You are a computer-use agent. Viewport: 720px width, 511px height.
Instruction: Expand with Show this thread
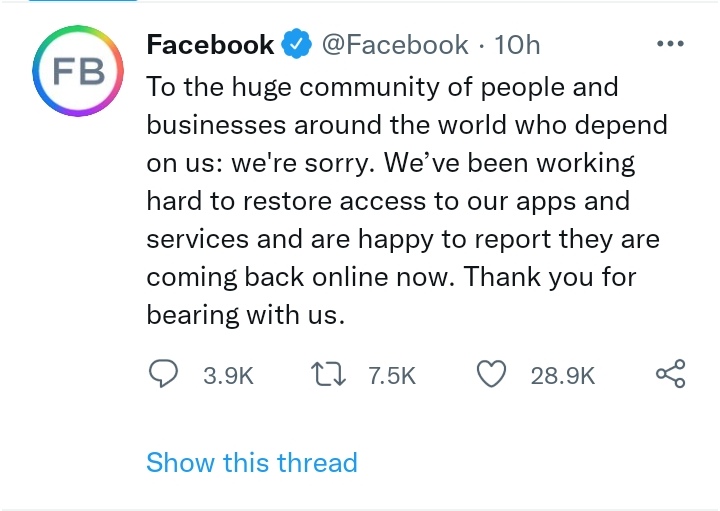(x=251, y=463)
